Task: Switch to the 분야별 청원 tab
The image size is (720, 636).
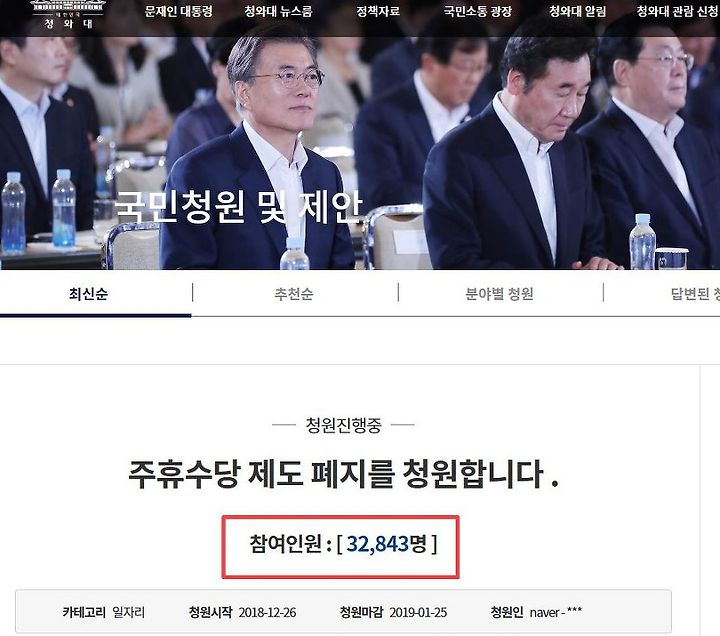Action: point(499,293)
